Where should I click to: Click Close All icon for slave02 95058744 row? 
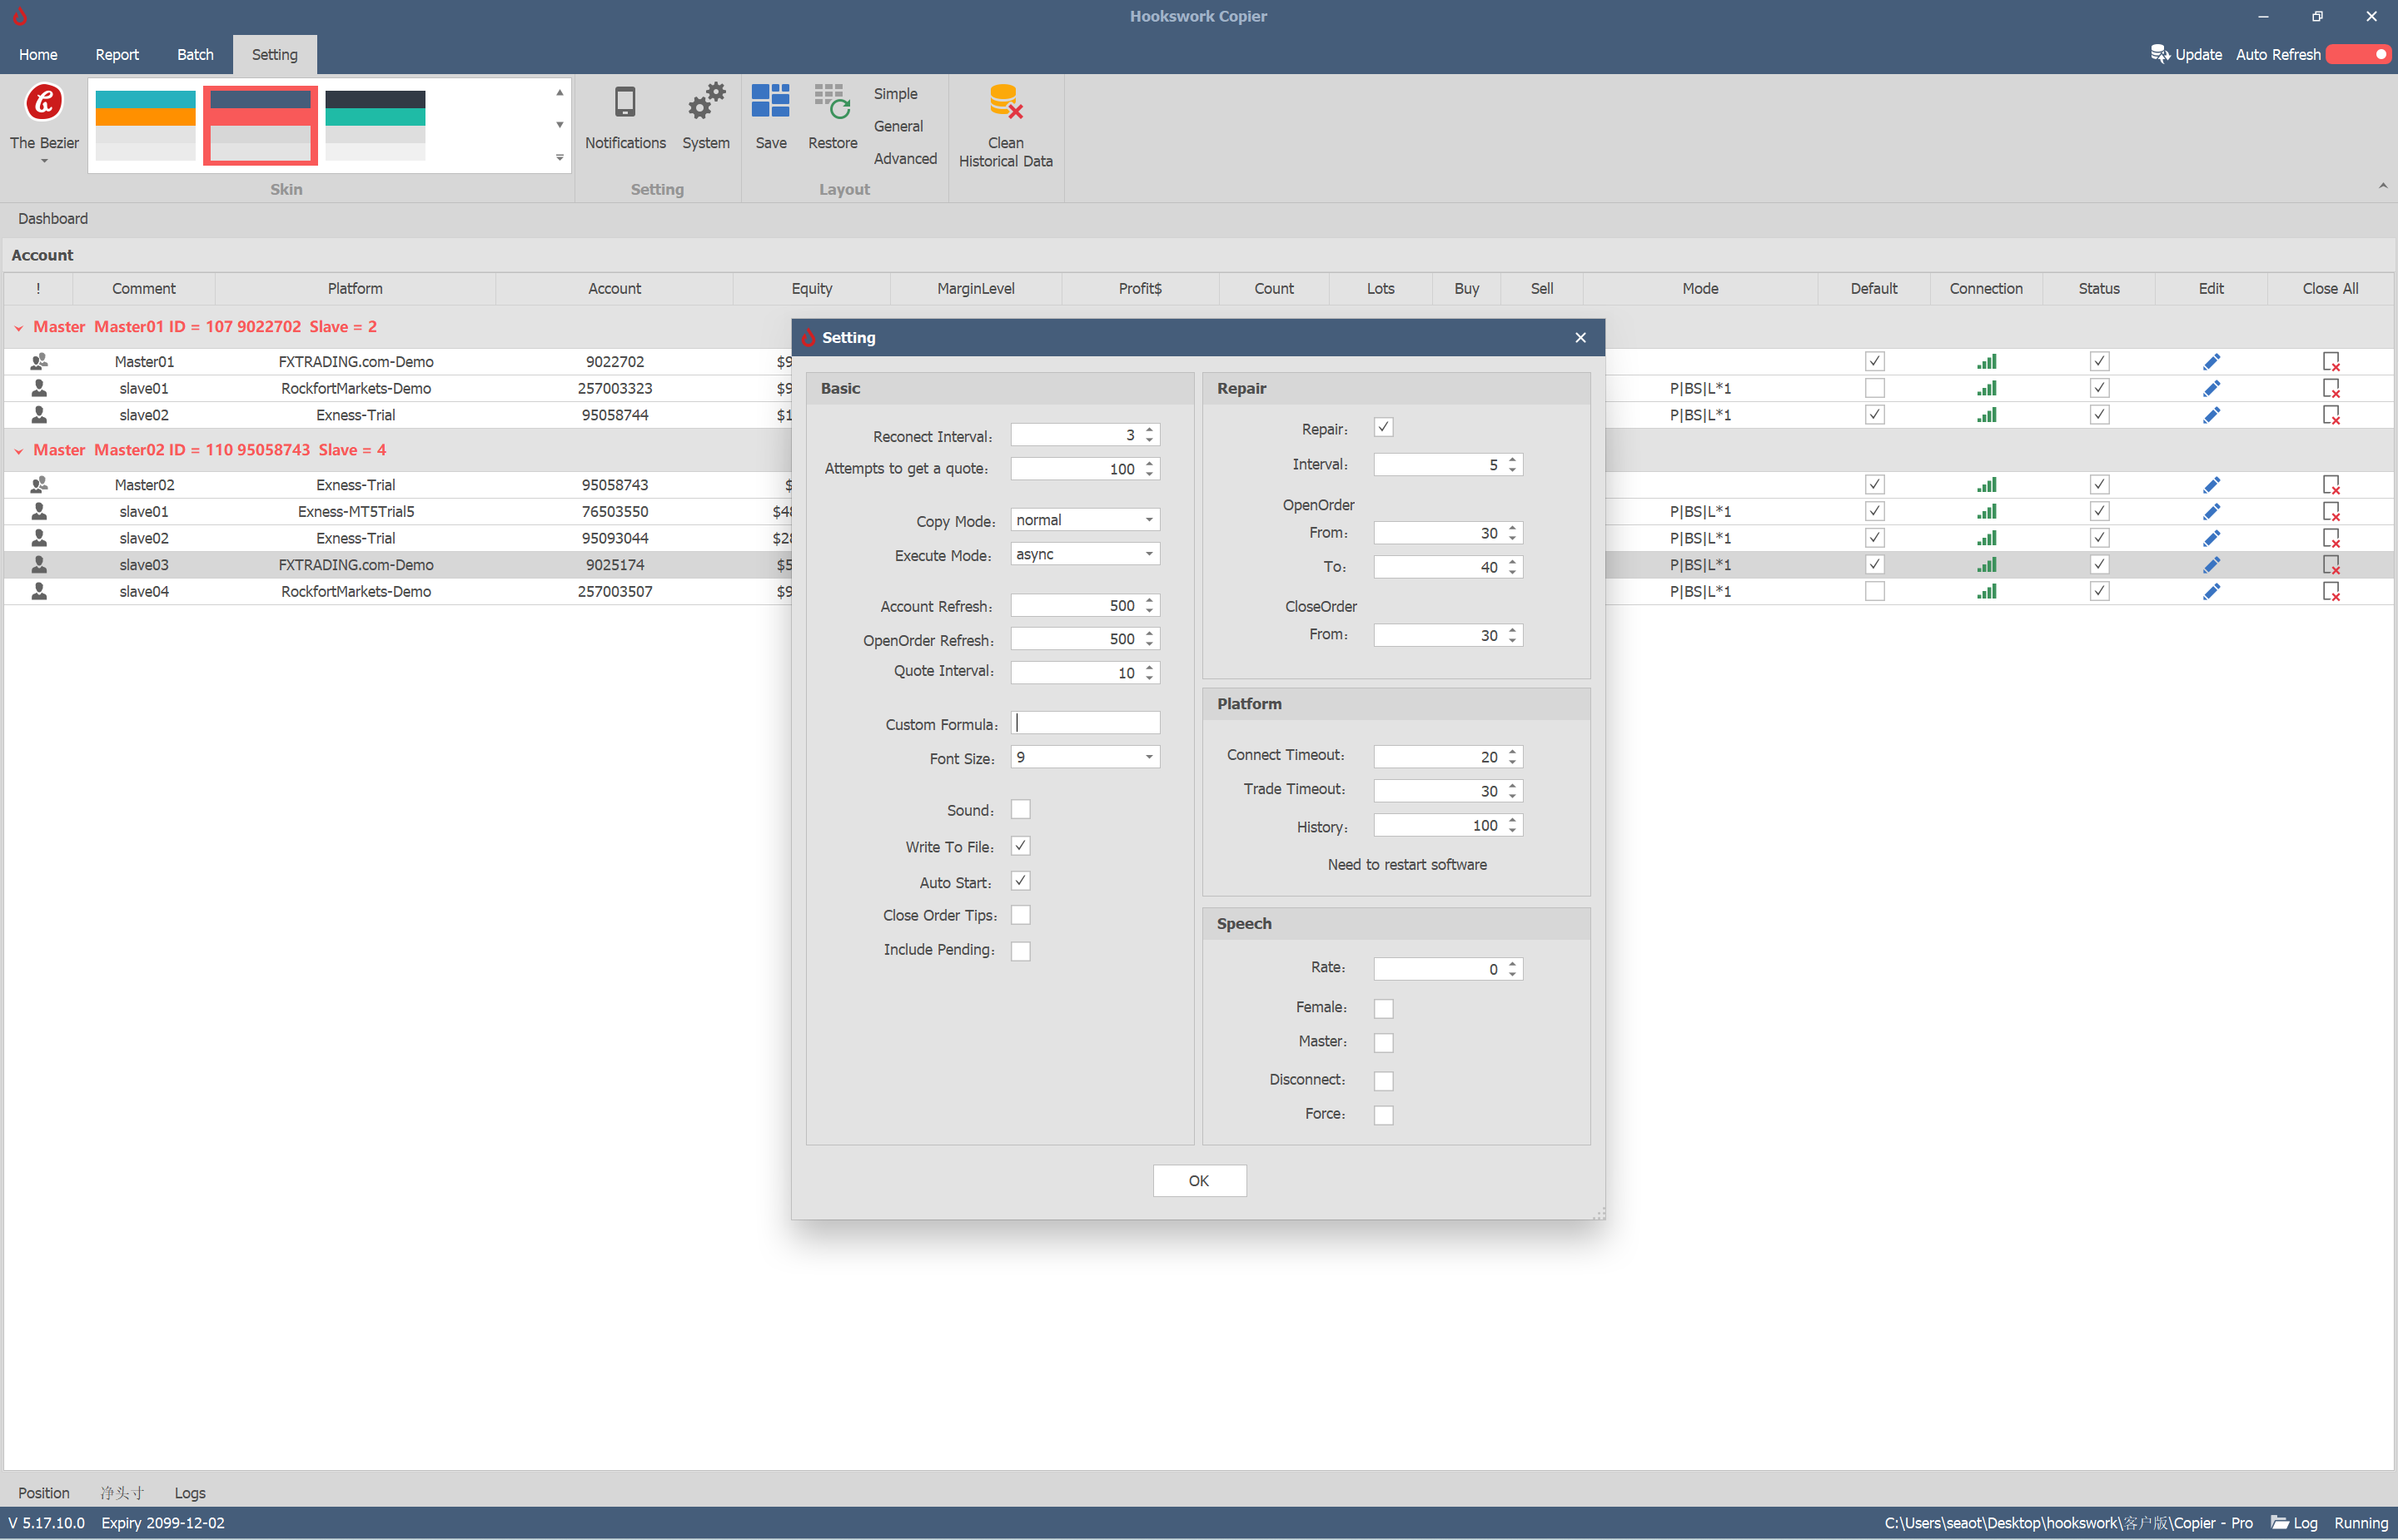click(2331, 415)
